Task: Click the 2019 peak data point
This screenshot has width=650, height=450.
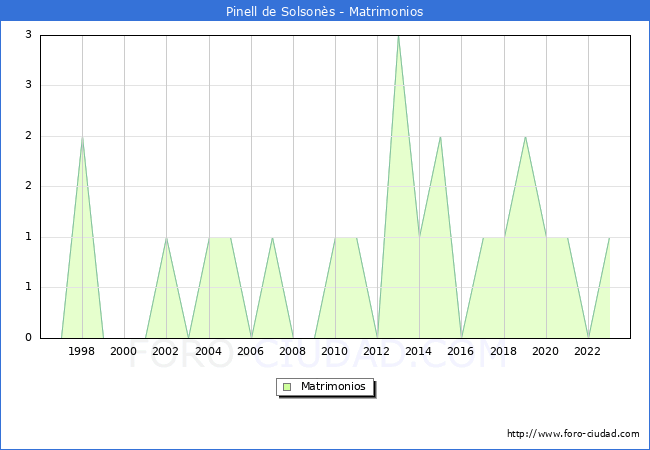Action: tap(525, 137)
